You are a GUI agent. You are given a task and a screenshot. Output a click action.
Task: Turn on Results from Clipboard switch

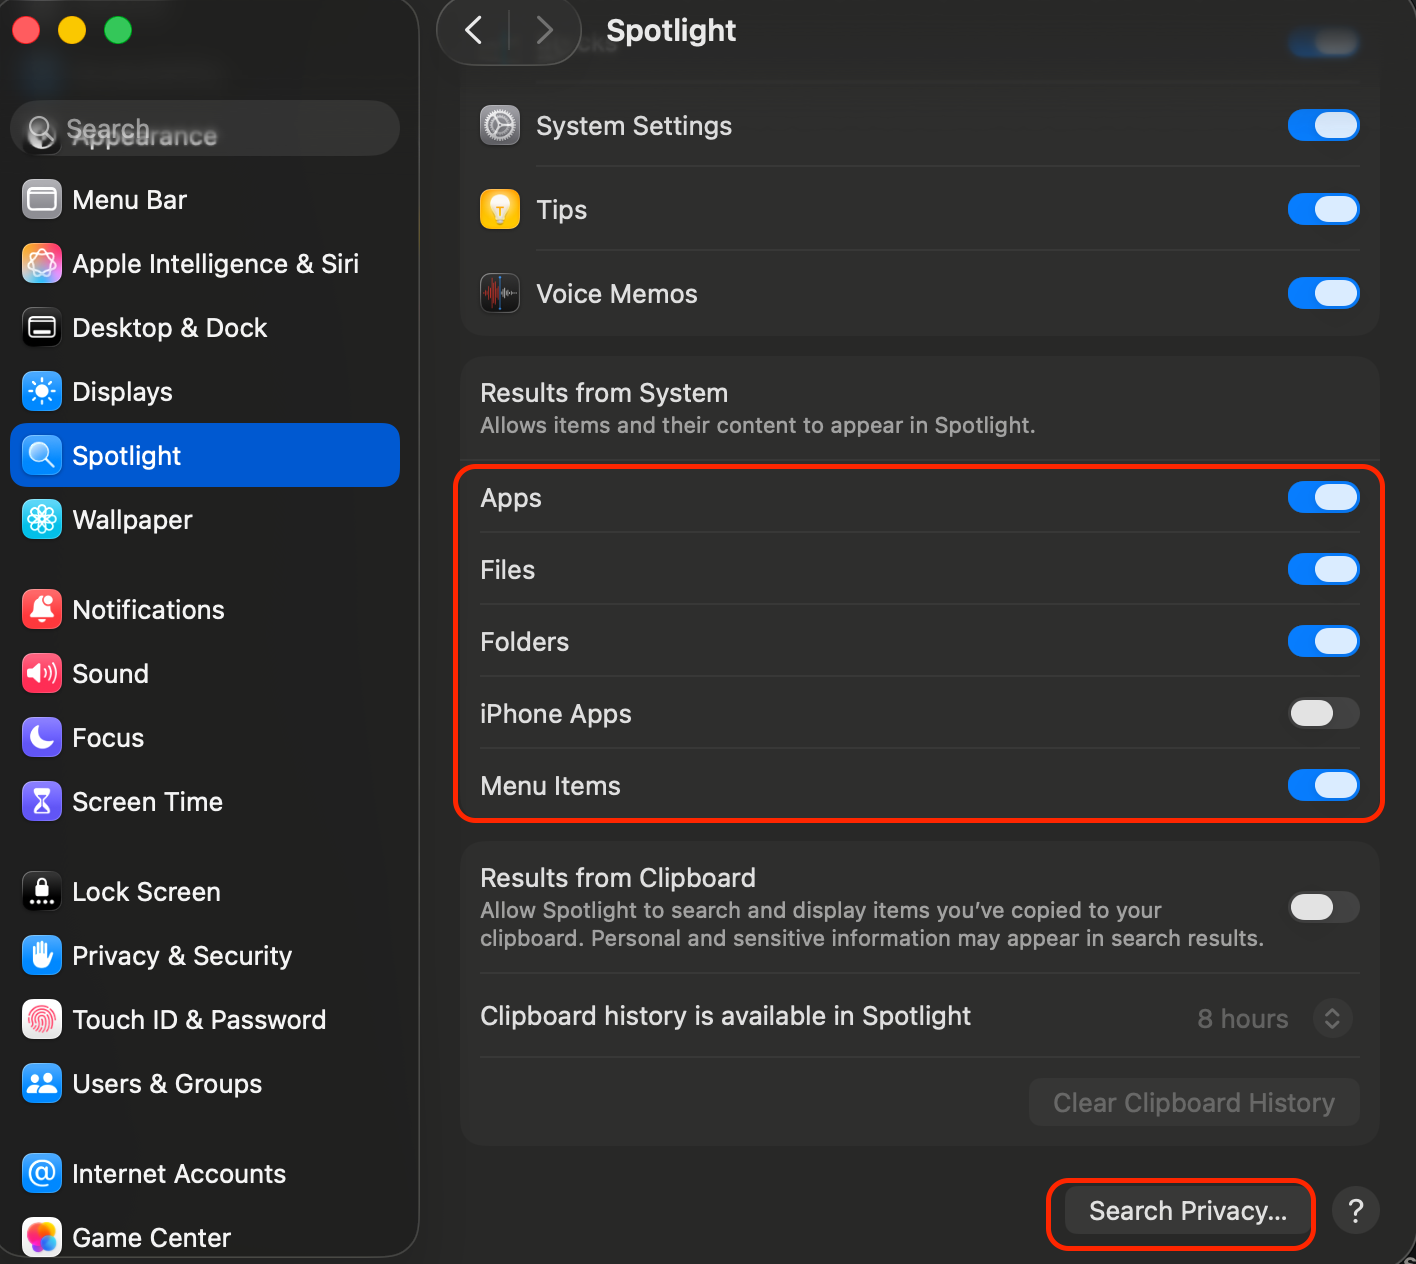(1323, 907)
